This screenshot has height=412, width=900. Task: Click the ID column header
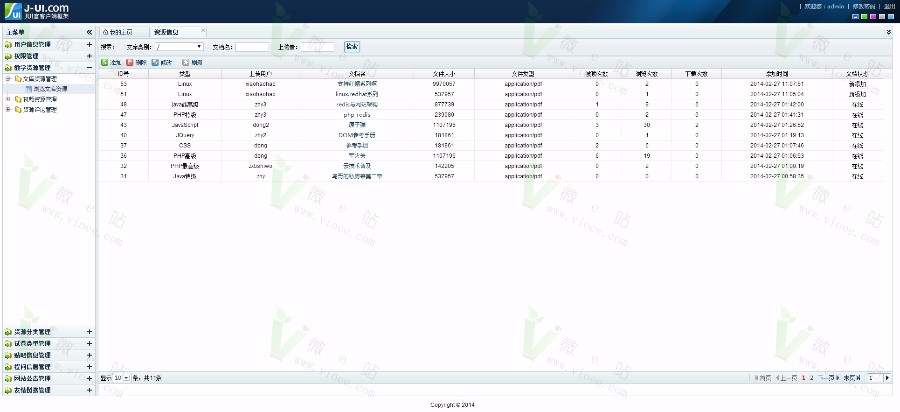(123, 73)
